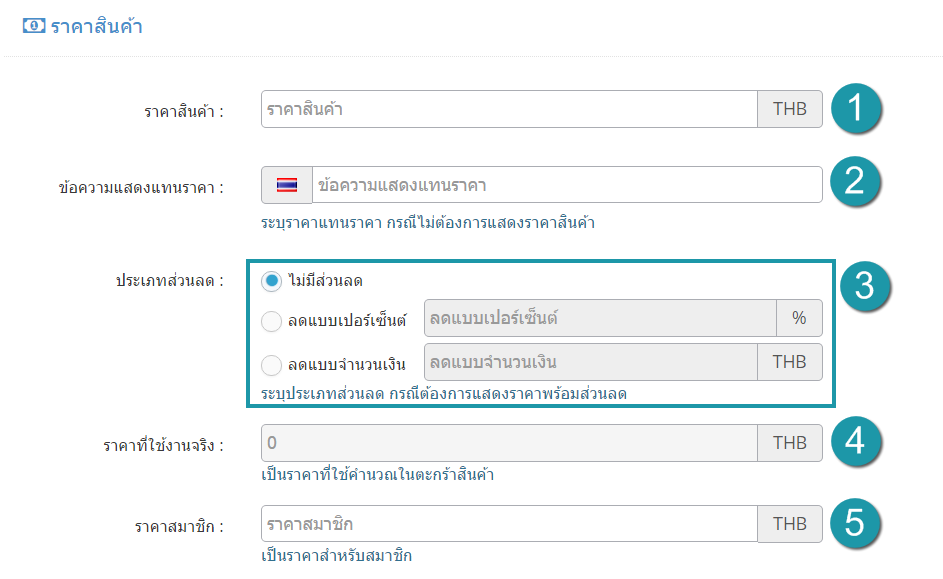Click the money icon beside ราคาสินค้า heading
This screenshot has height=579, width=943.
[34, 25]
